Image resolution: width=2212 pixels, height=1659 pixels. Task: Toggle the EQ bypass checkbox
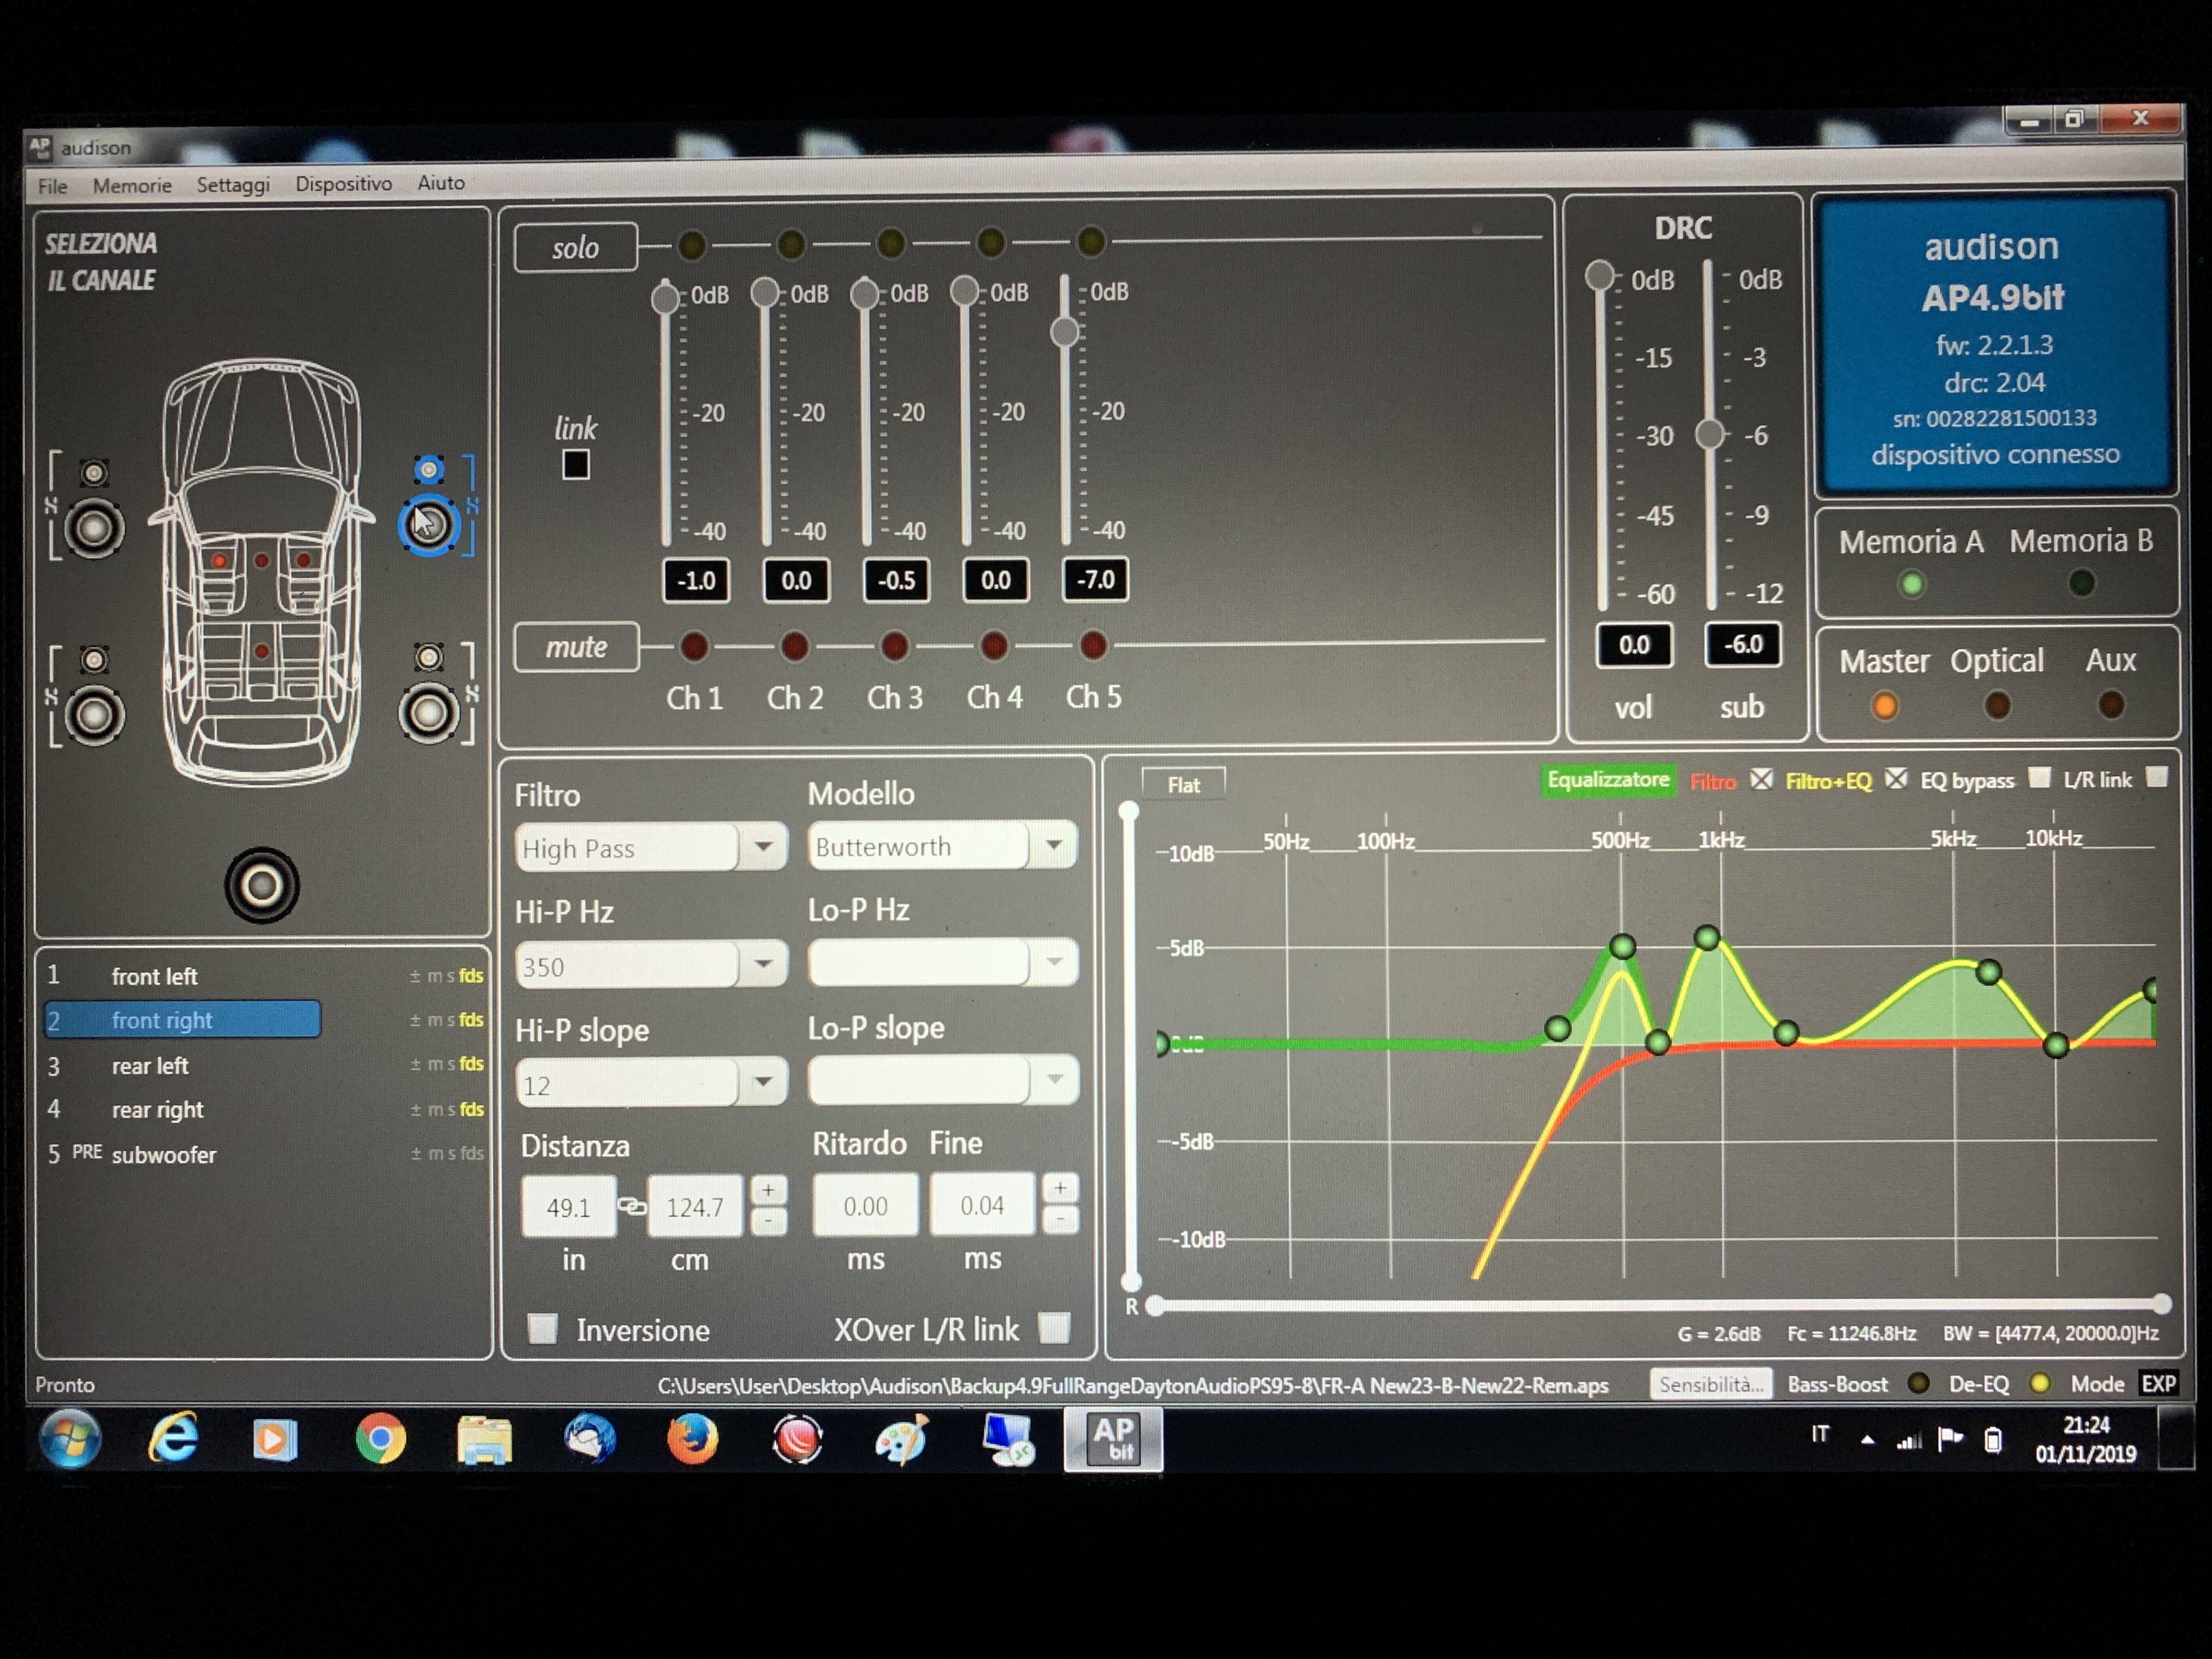[x=2039, y=778]
